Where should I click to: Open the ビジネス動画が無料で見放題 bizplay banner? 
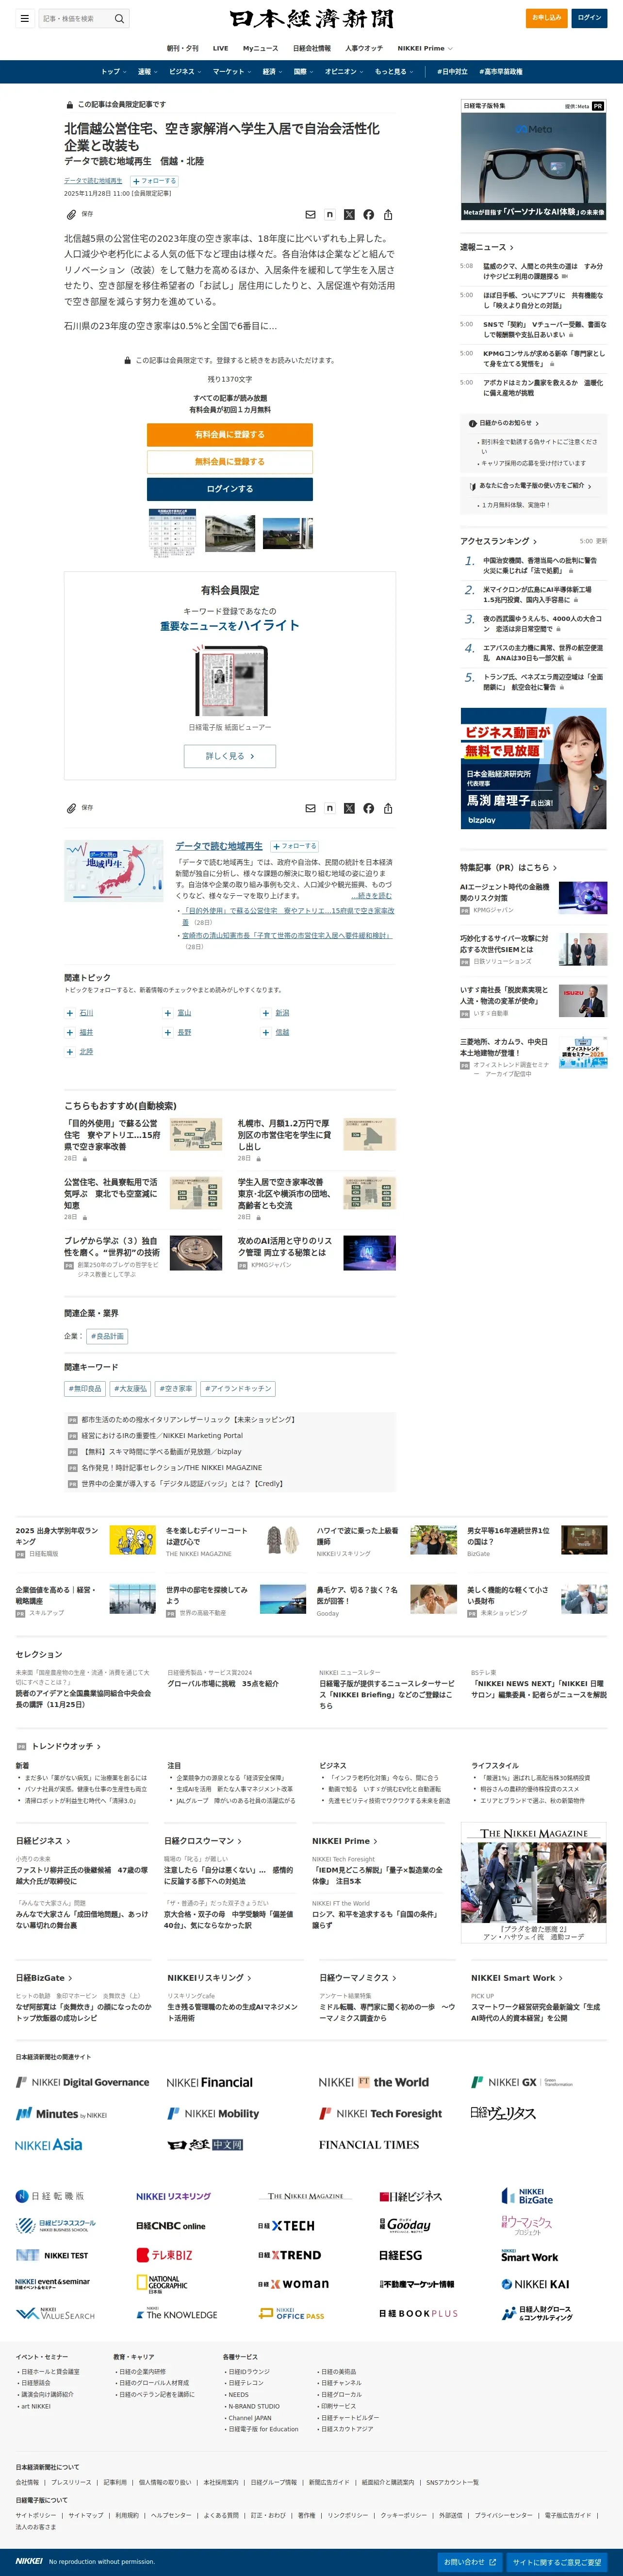tap(533, 768)
